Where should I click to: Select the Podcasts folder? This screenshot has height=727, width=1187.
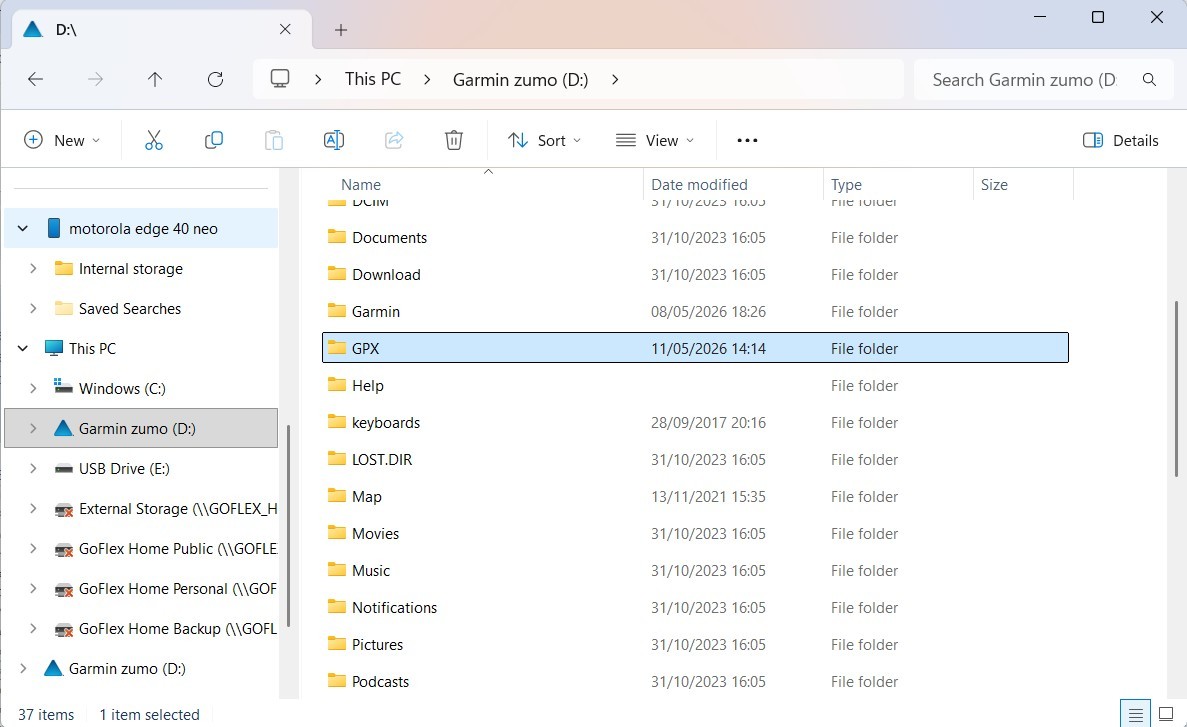695,681
